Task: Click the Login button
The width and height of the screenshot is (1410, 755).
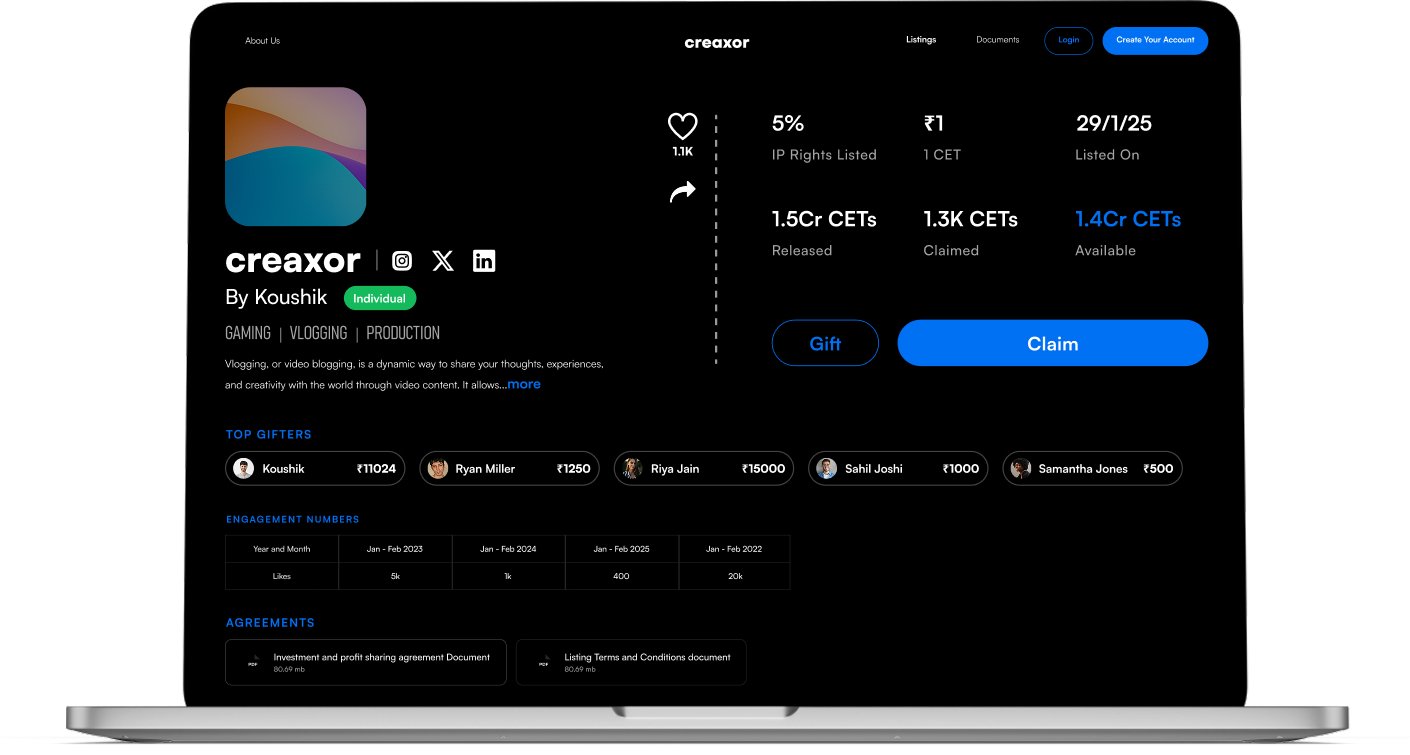Action: (x=1068, y=40)
